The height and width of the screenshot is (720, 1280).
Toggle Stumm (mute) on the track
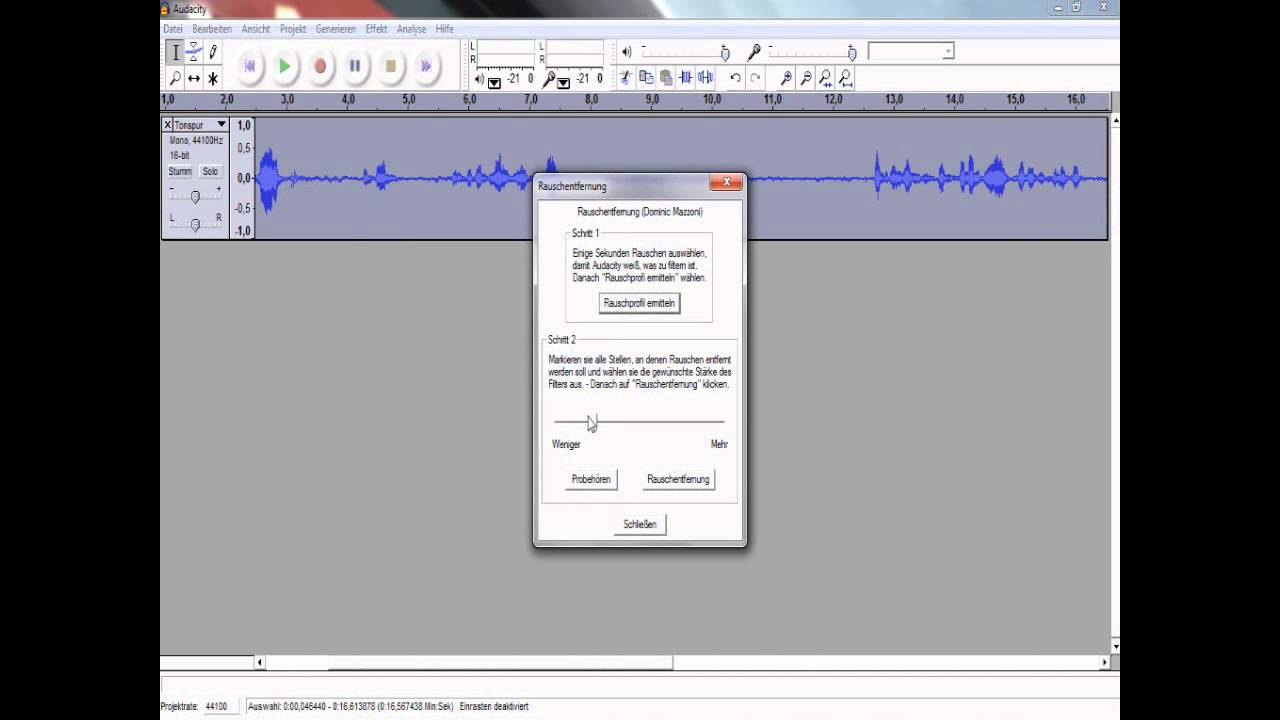click(x=180, y=171)
